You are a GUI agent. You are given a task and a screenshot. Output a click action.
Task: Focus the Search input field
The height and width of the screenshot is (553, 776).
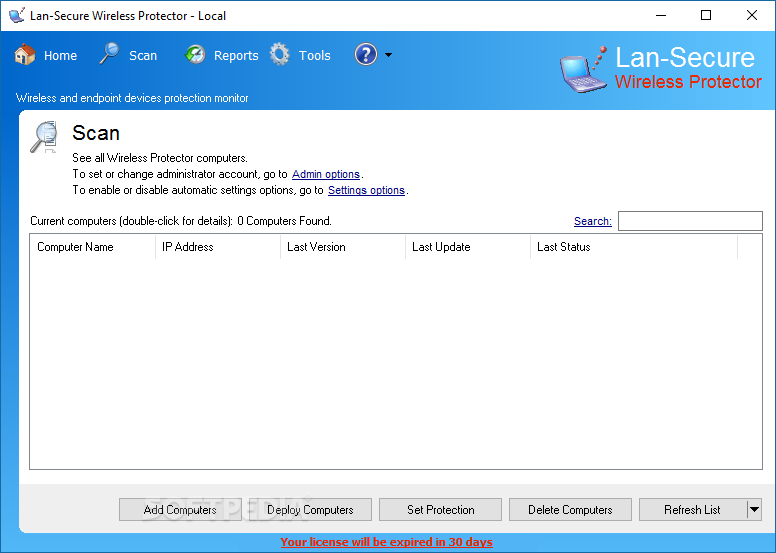tap(690, 221)
